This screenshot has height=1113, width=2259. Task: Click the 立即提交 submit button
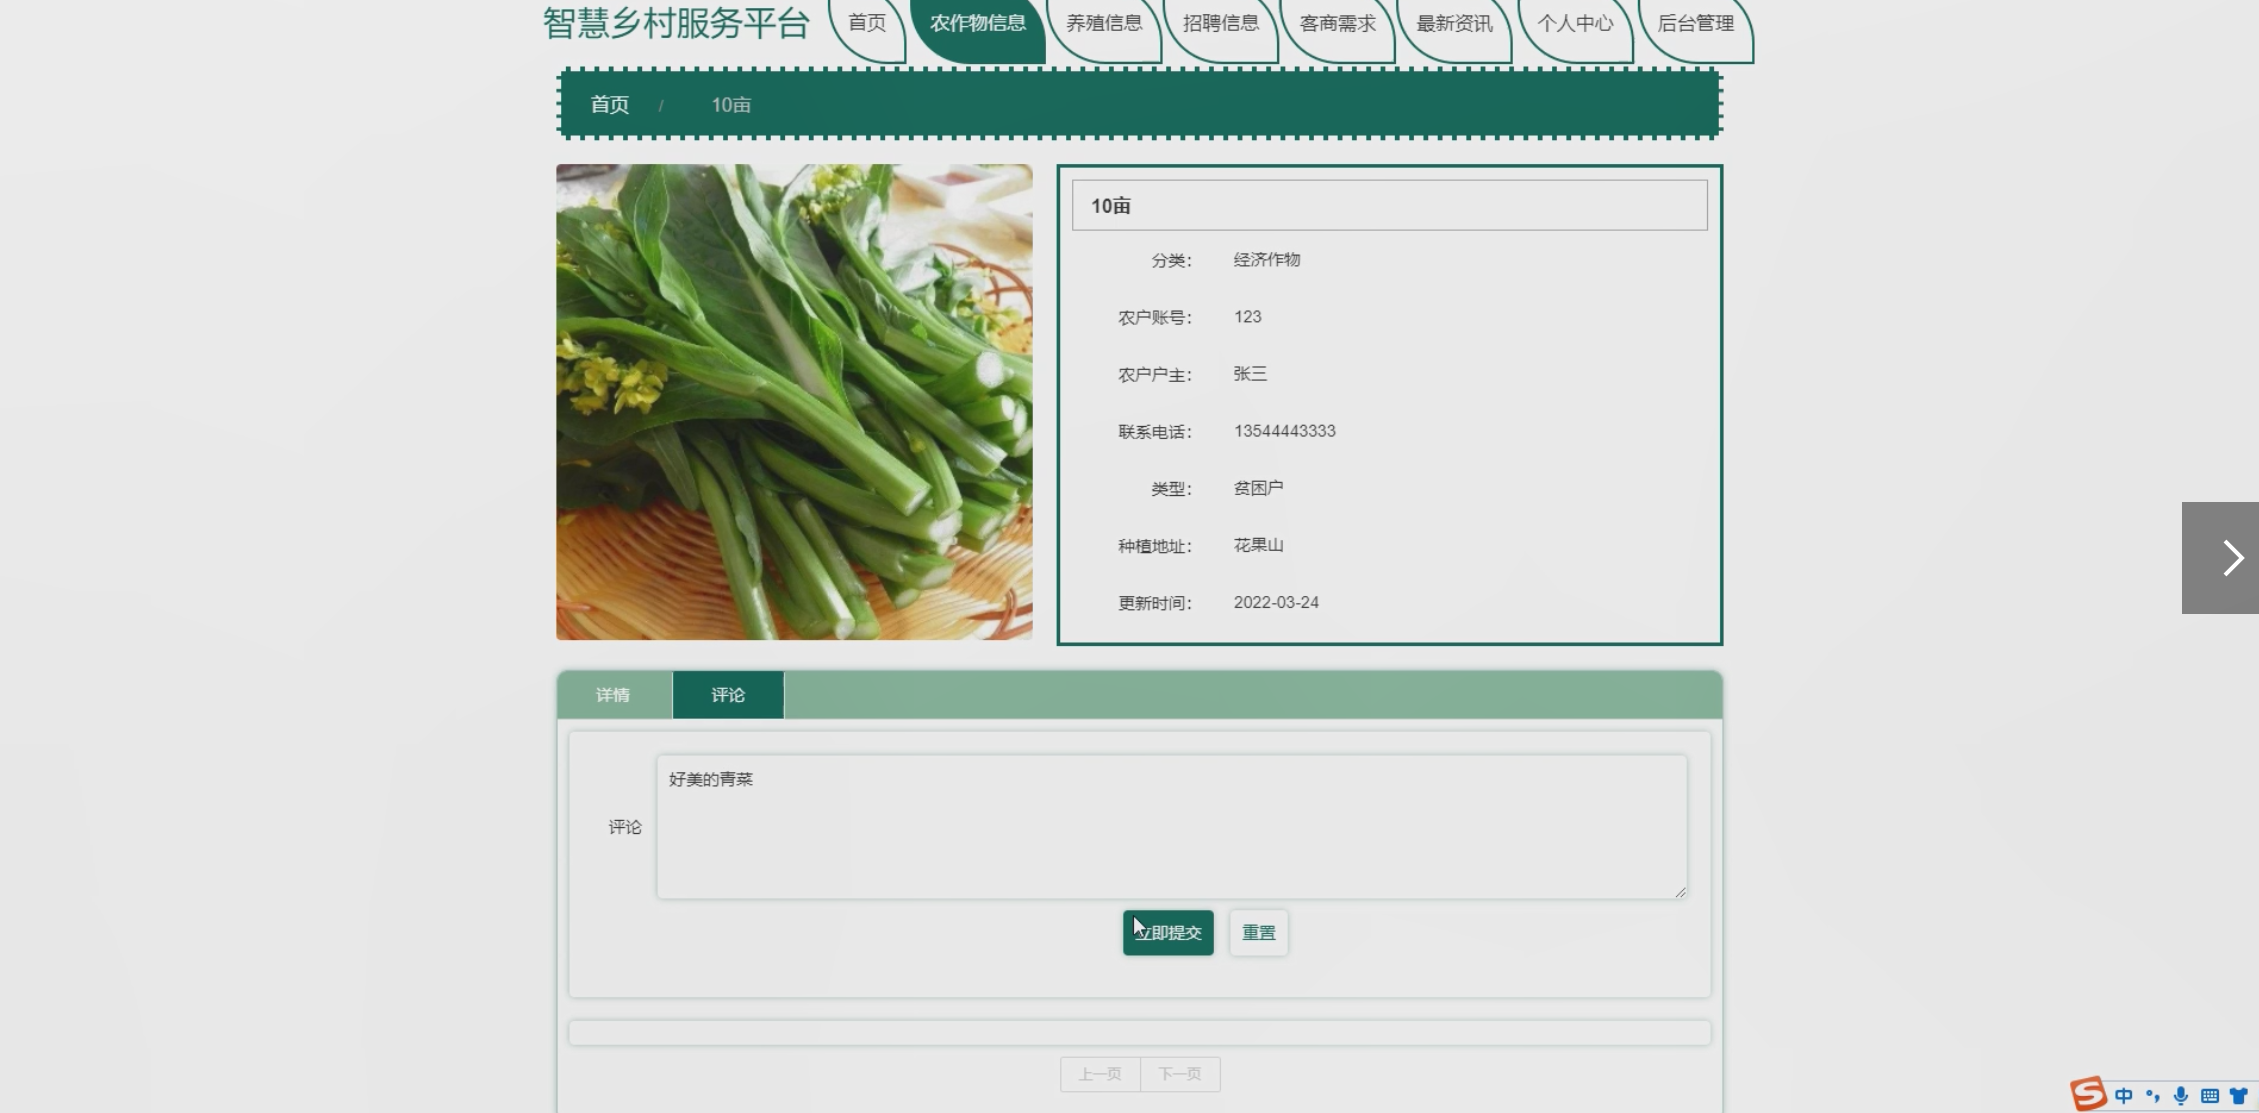1168,933
